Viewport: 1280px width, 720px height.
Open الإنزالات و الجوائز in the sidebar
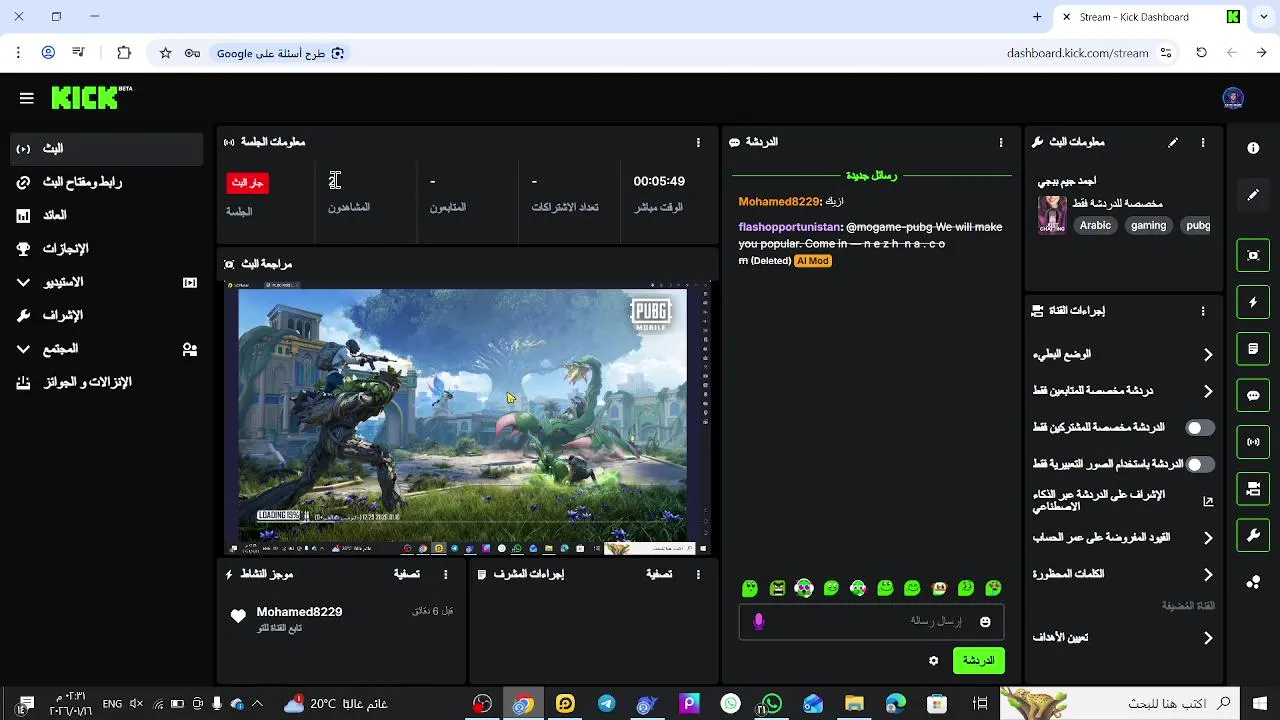coord(107,382)
